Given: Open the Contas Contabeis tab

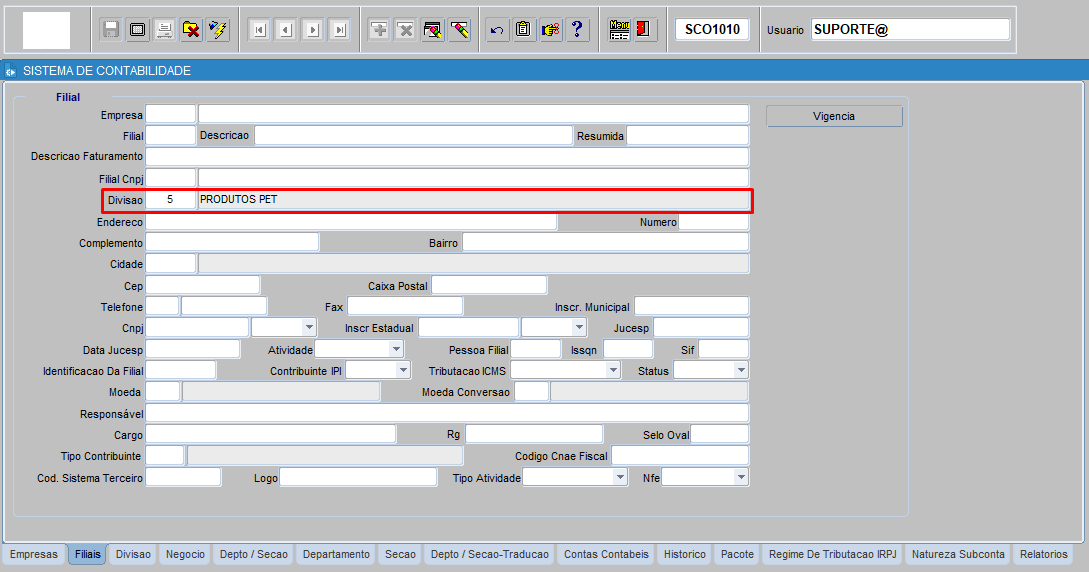Looking at the screenshot, I should 606,554.
